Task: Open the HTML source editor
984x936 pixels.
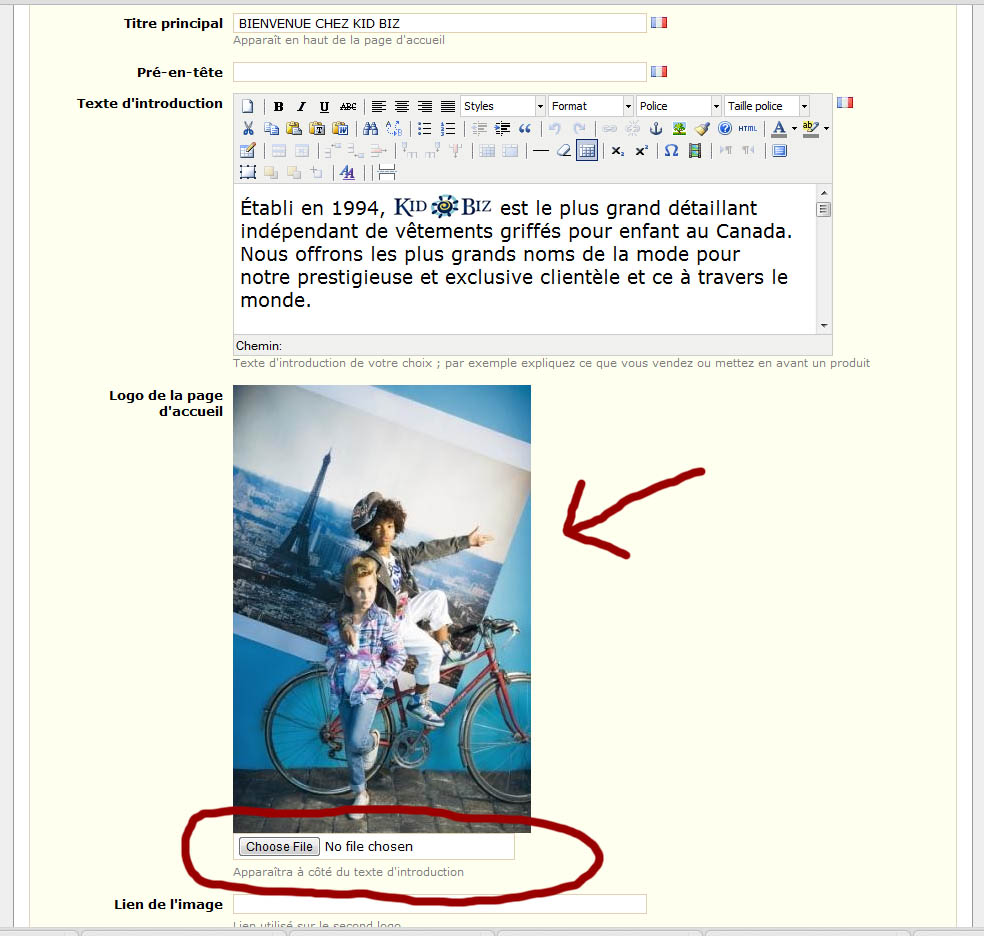Action: (747, 129)
